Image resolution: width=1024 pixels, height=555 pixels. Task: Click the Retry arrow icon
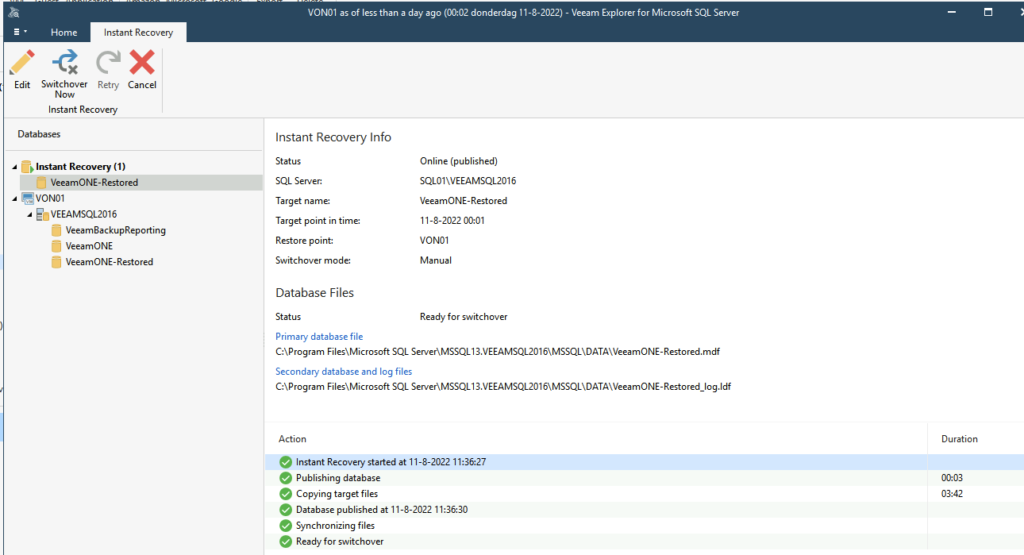[x=108, y=63]
